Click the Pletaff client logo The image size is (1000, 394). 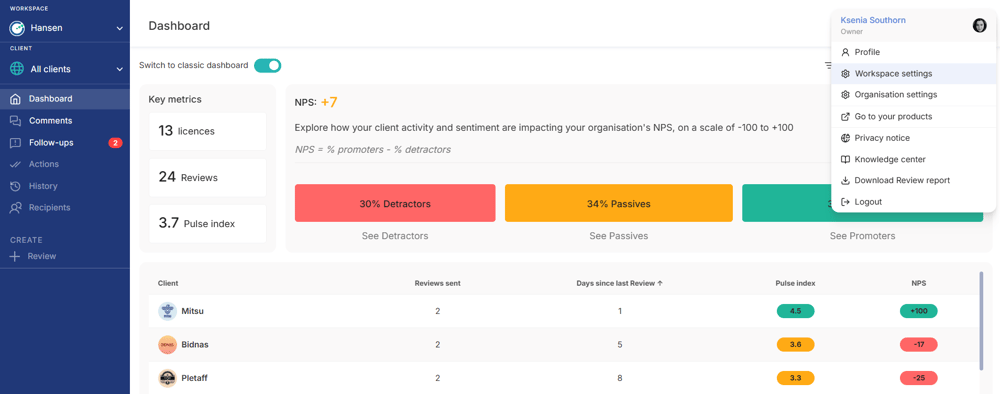click(x=167, y=378)
